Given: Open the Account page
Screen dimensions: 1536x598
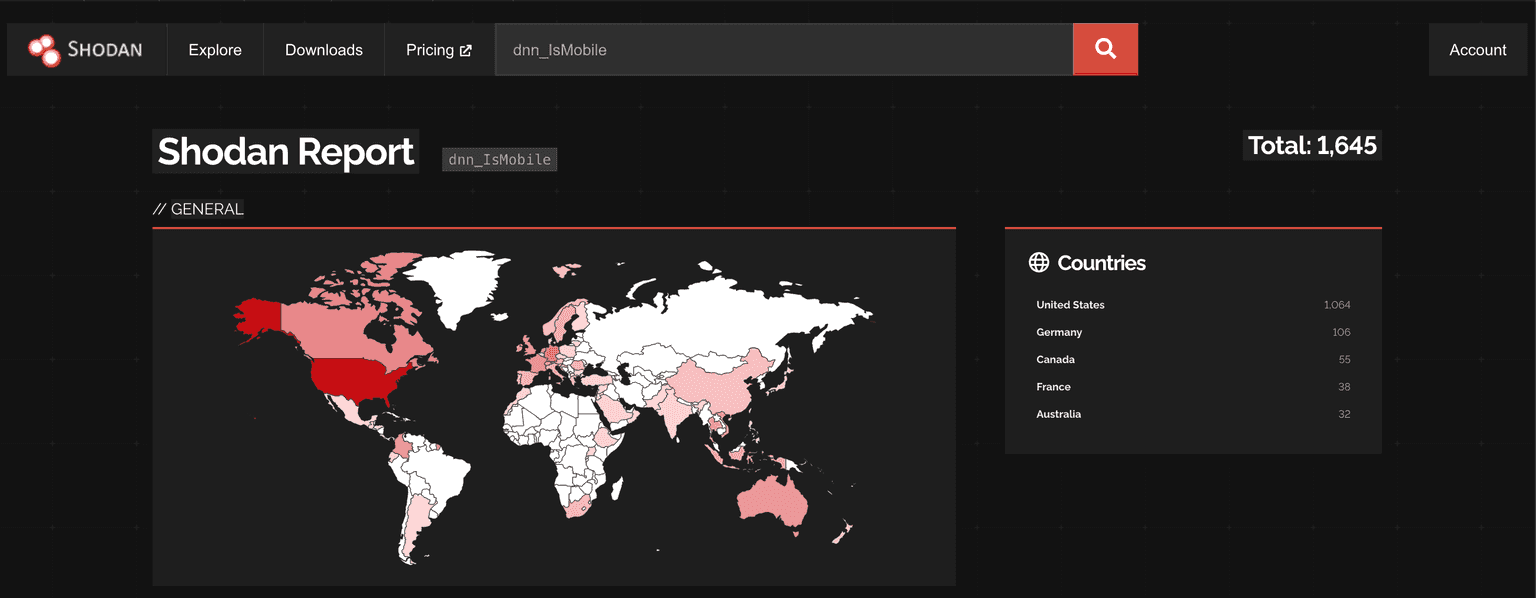Looking at the screenshot, I should click(x=1477, y=50).
